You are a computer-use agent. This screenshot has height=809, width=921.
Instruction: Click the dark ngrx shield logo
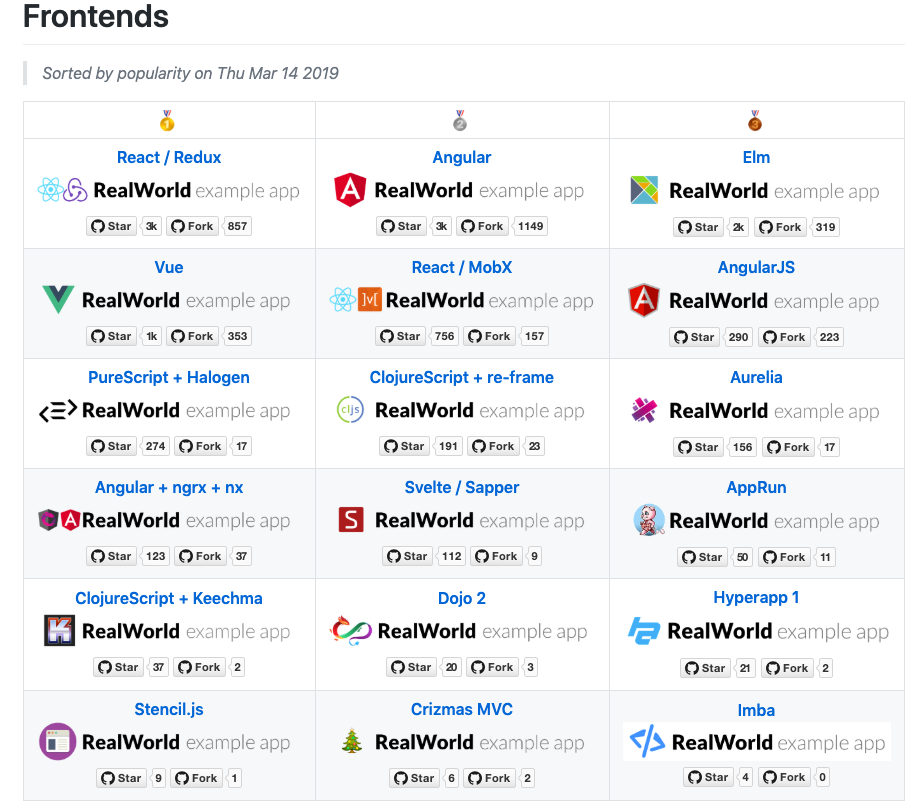(48, 519)
